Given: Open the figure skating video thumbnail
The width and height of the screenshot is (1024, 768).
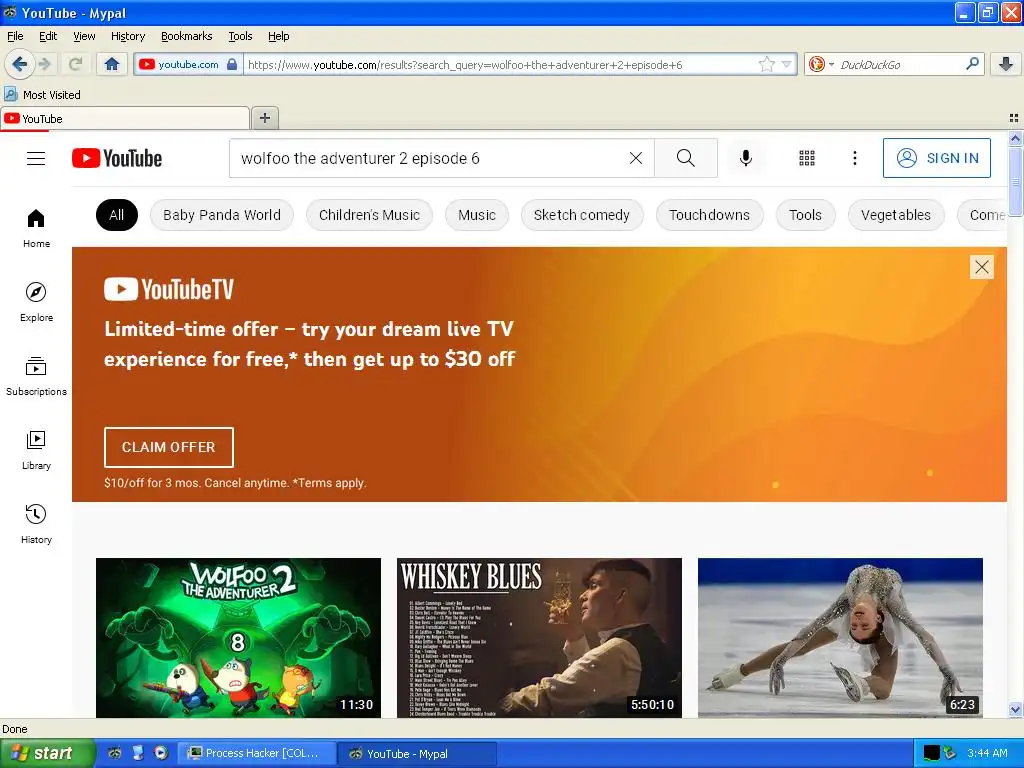Looking at the screenshot, I should (x=840, y=638).
